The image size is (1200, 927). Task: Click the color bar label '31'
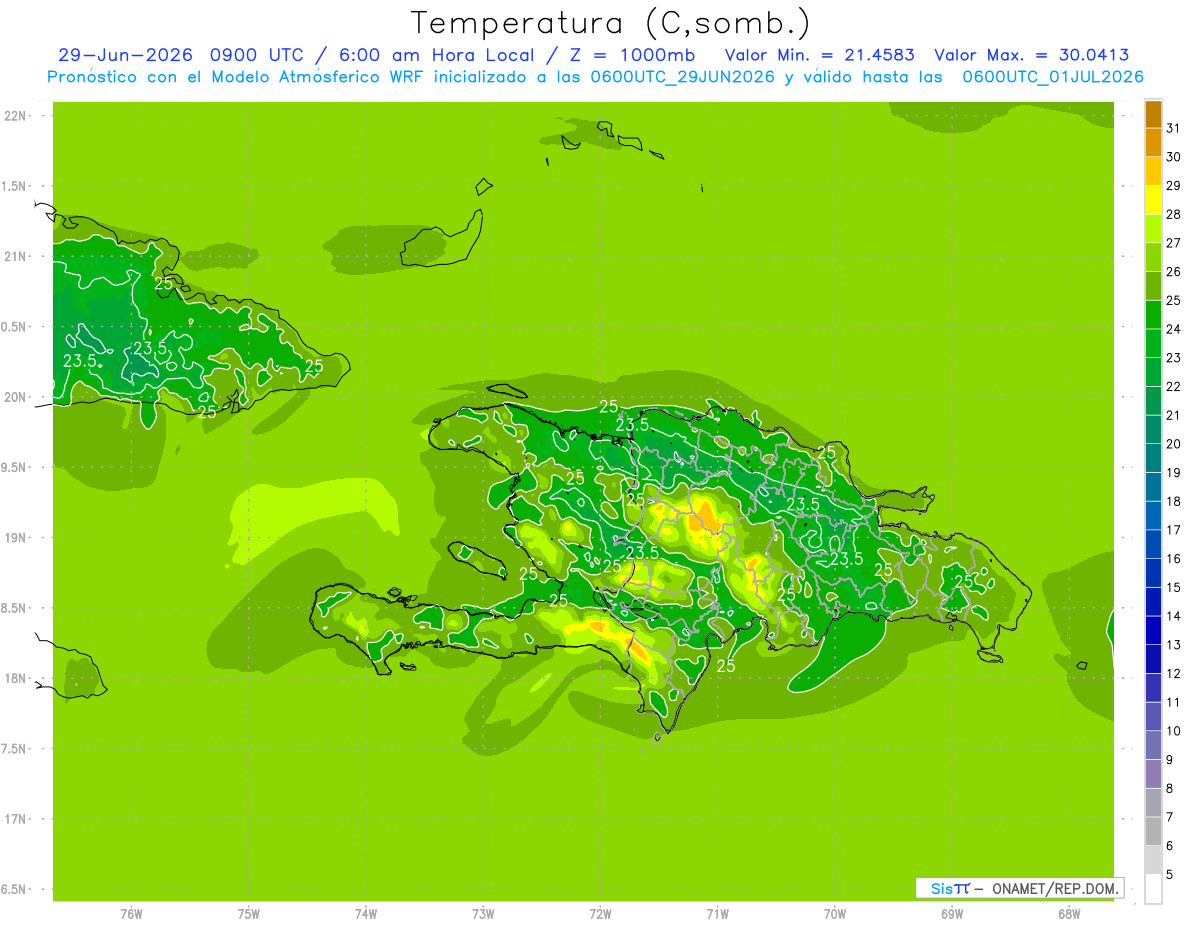[1173, 128]
